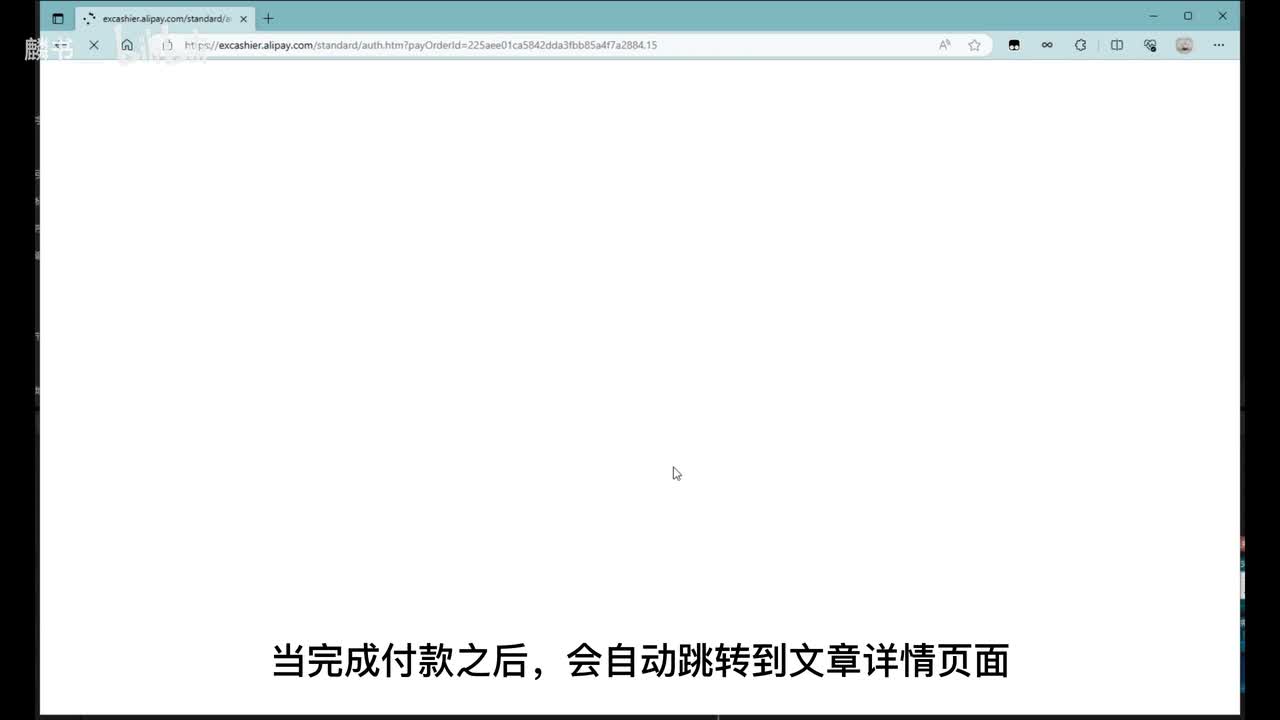This screenshot has width=1280, height=720.
Task: Go to the browser home page
Action: (x=127, y=45)
